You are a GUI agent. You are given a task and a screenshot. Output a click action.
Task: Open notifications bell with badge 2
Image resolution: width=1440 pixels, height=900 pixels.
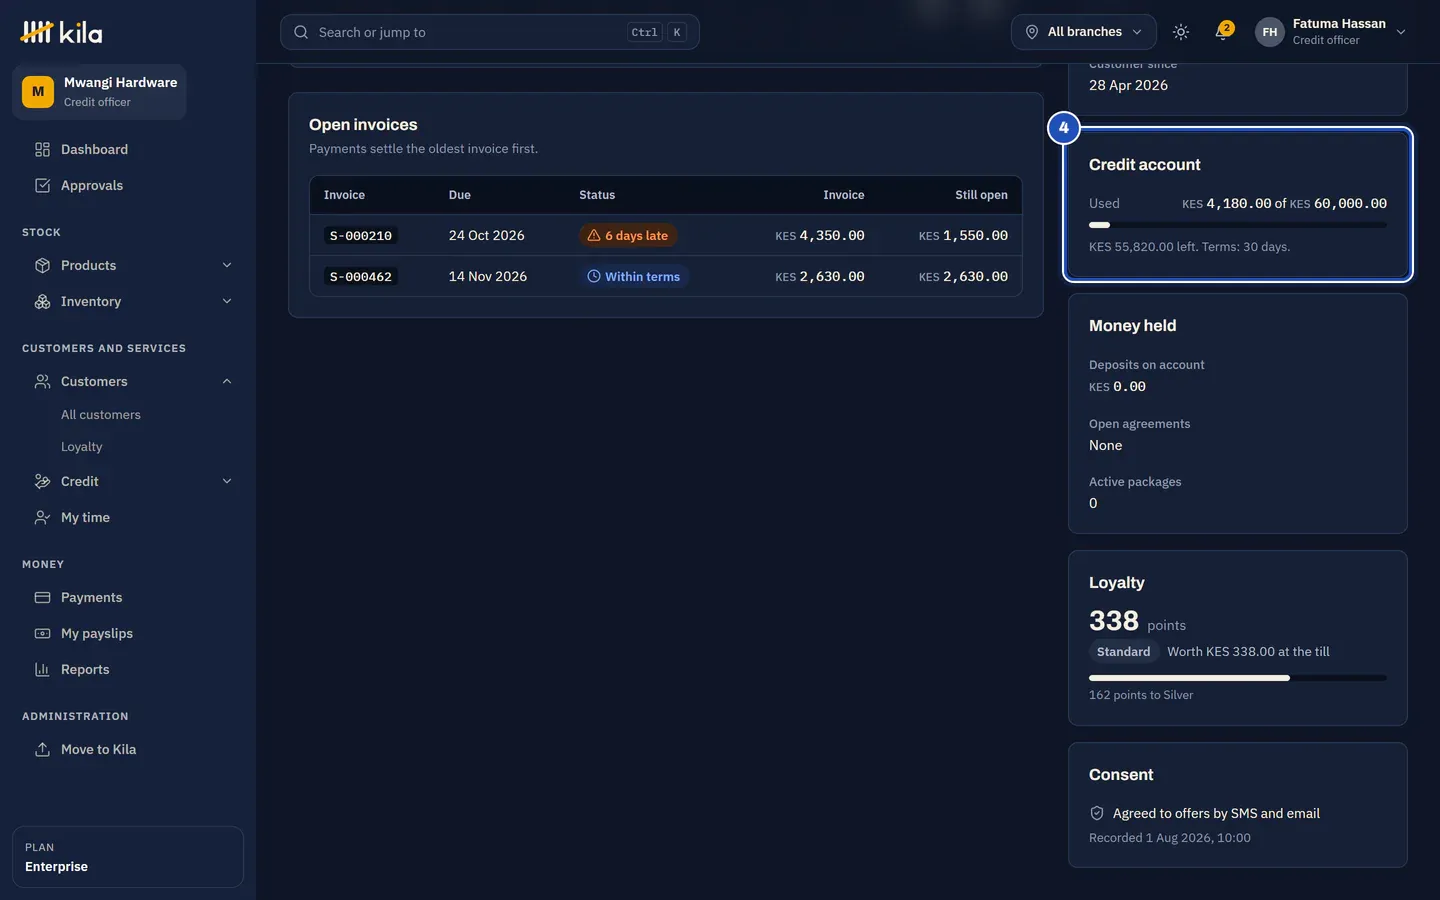point(1222,32)
